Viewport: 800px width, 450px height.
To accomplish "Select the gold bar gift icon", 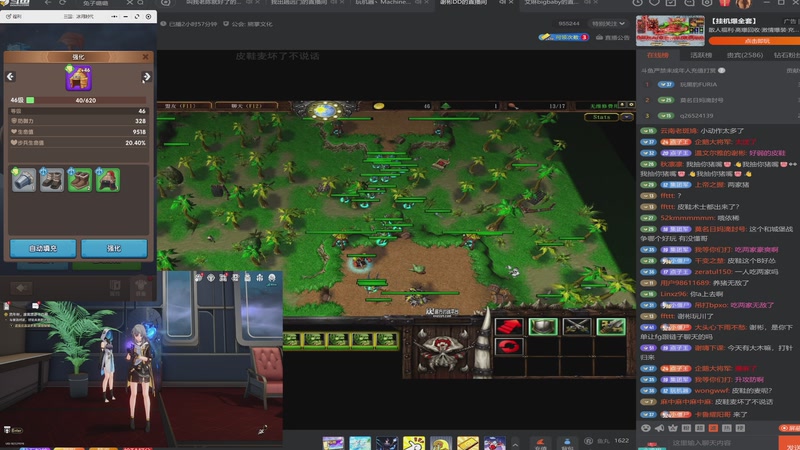I will pyautogui.click(x=467, y=443).
